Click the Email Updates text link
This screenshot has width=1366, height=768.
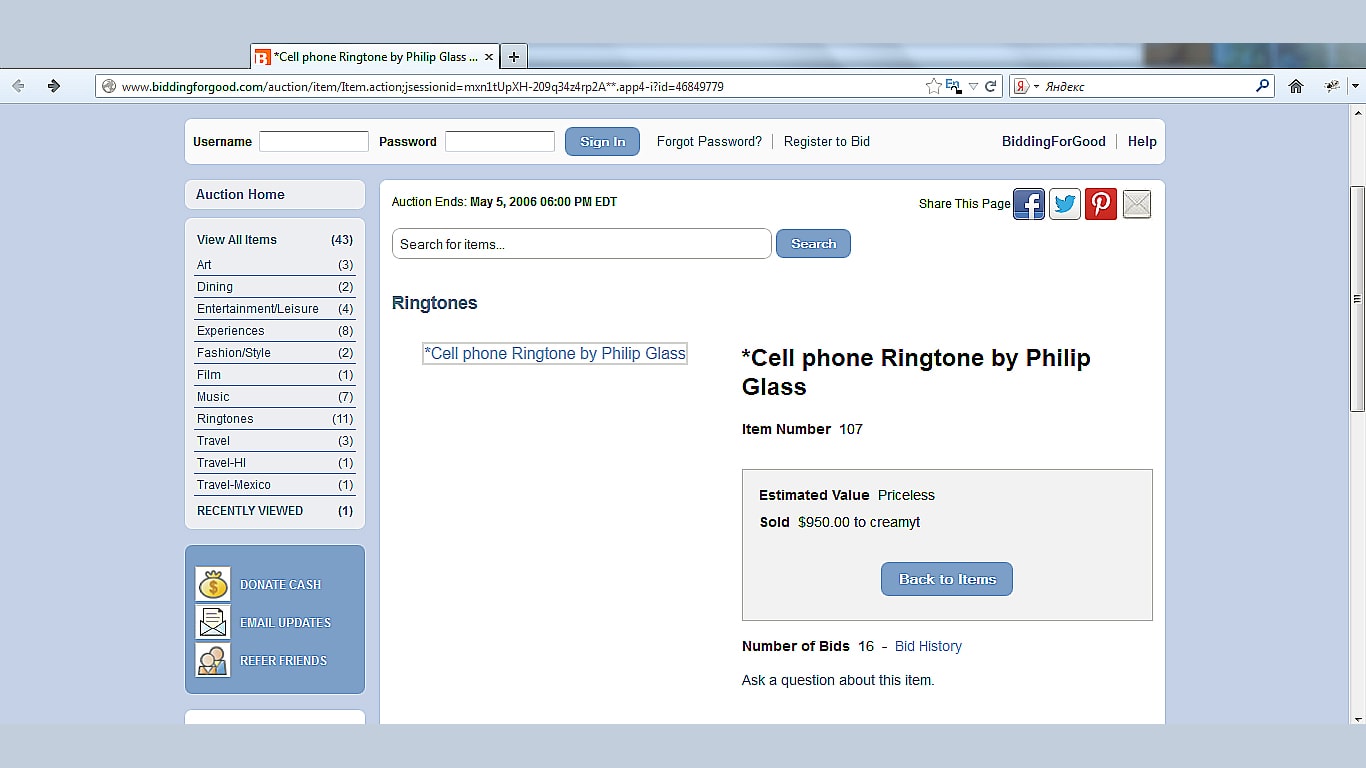point(285,623)
